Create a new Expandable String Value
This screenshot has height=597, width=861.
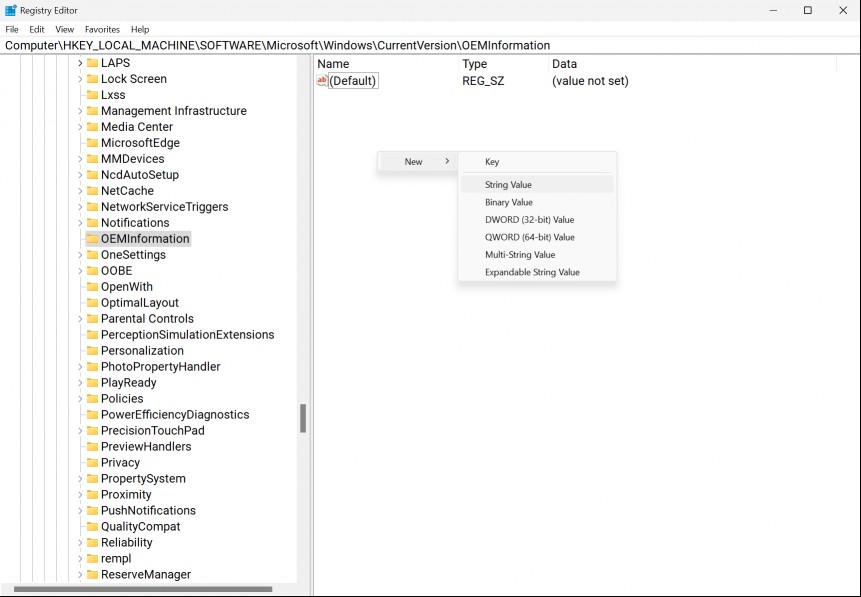tap(538, 272)
